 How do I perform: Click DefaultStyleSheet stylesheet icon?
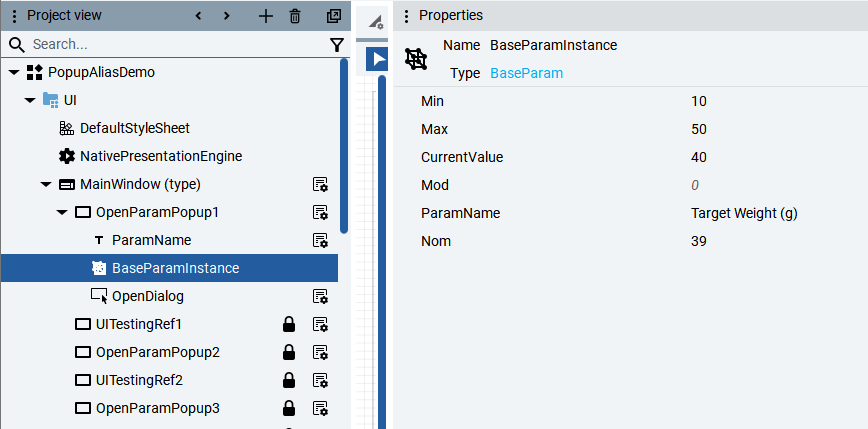[66, 128]
